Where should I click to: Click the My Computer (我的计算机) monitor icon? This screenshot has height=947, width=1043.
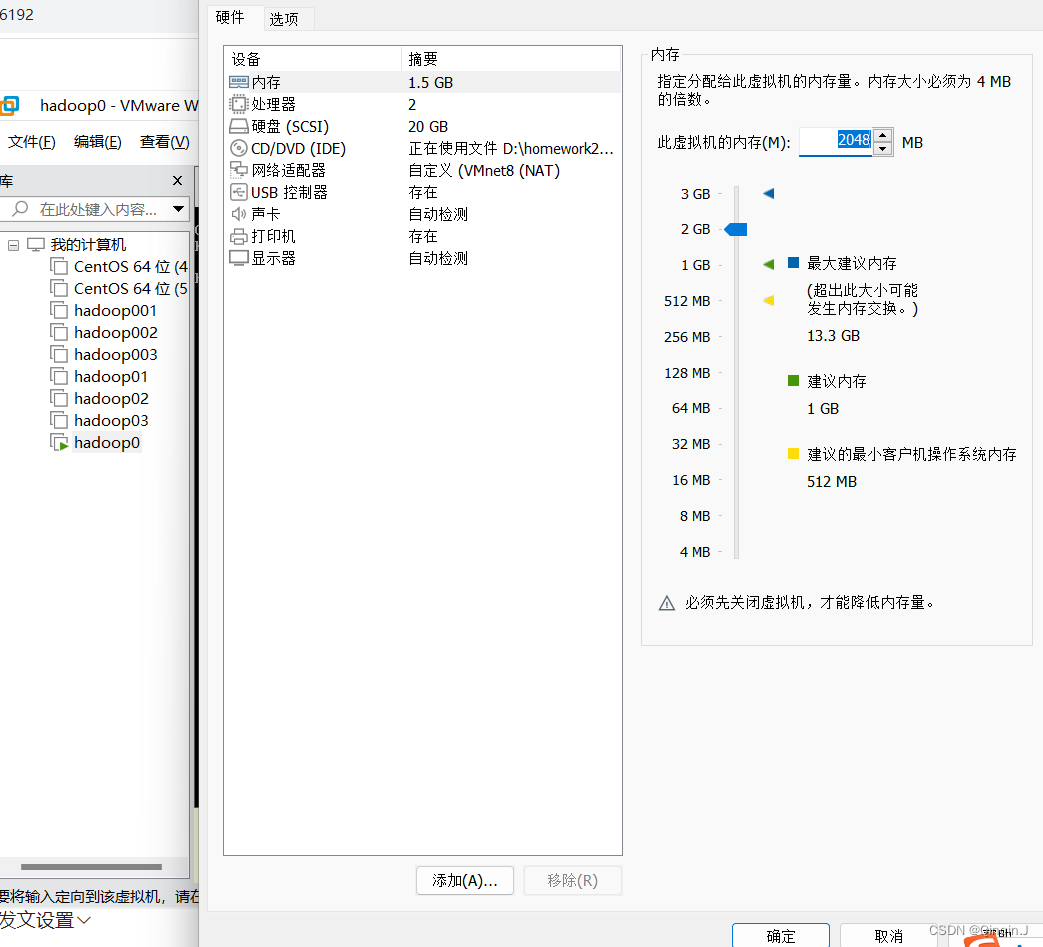pos(36,245)
